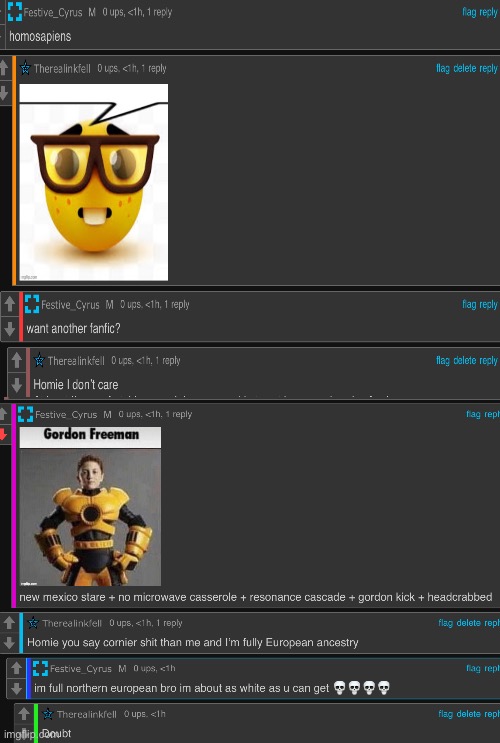The height and width of the screenshot is (743, 500).
Task: Open the Therealinkfell profile on the "fully European ancestry" comment
Action: (x=72, y=623)
